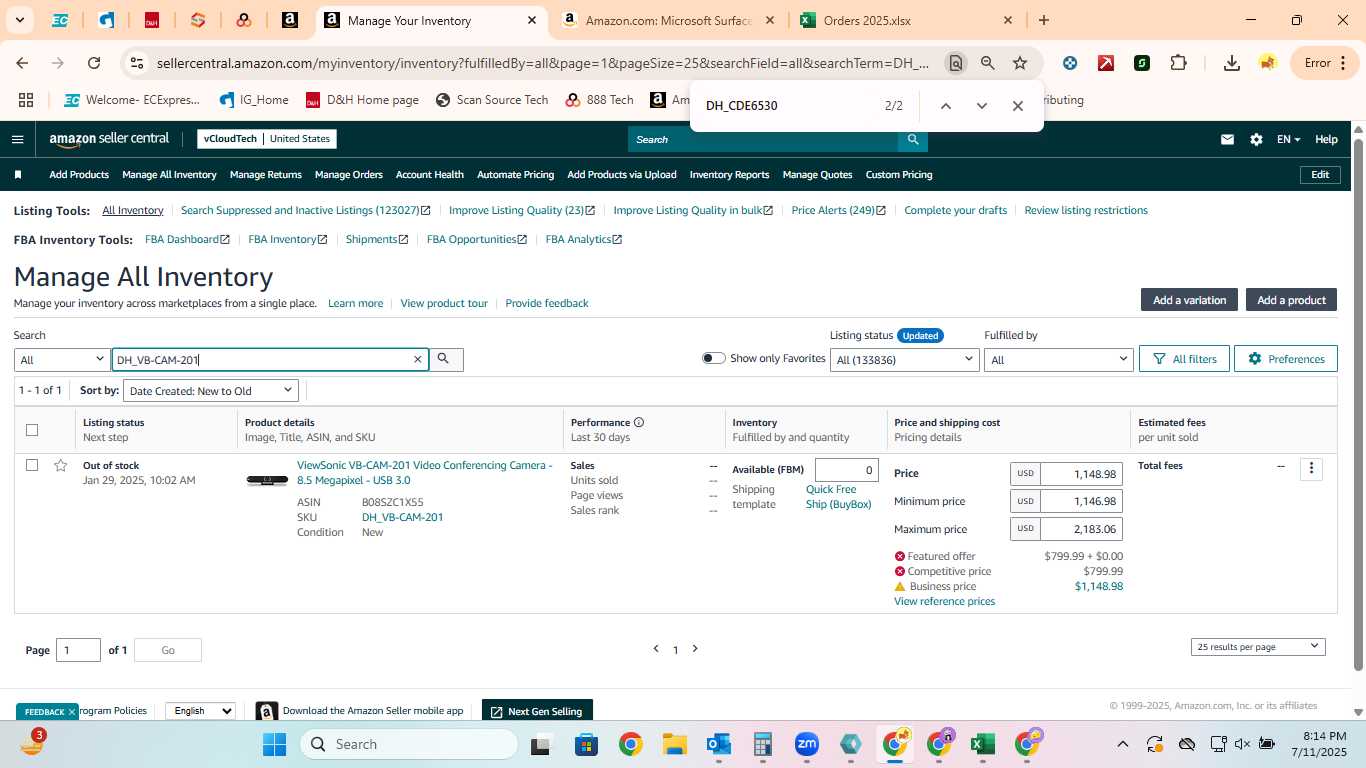Go to previous find-in-page match
The image size is (1366, 768).
pyautogui.click(x=945, y=105)
